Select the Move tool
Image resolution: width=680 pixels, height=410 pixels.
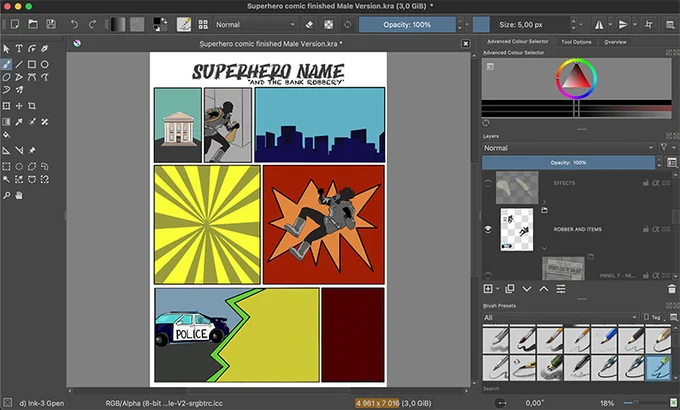click(19, 106)
